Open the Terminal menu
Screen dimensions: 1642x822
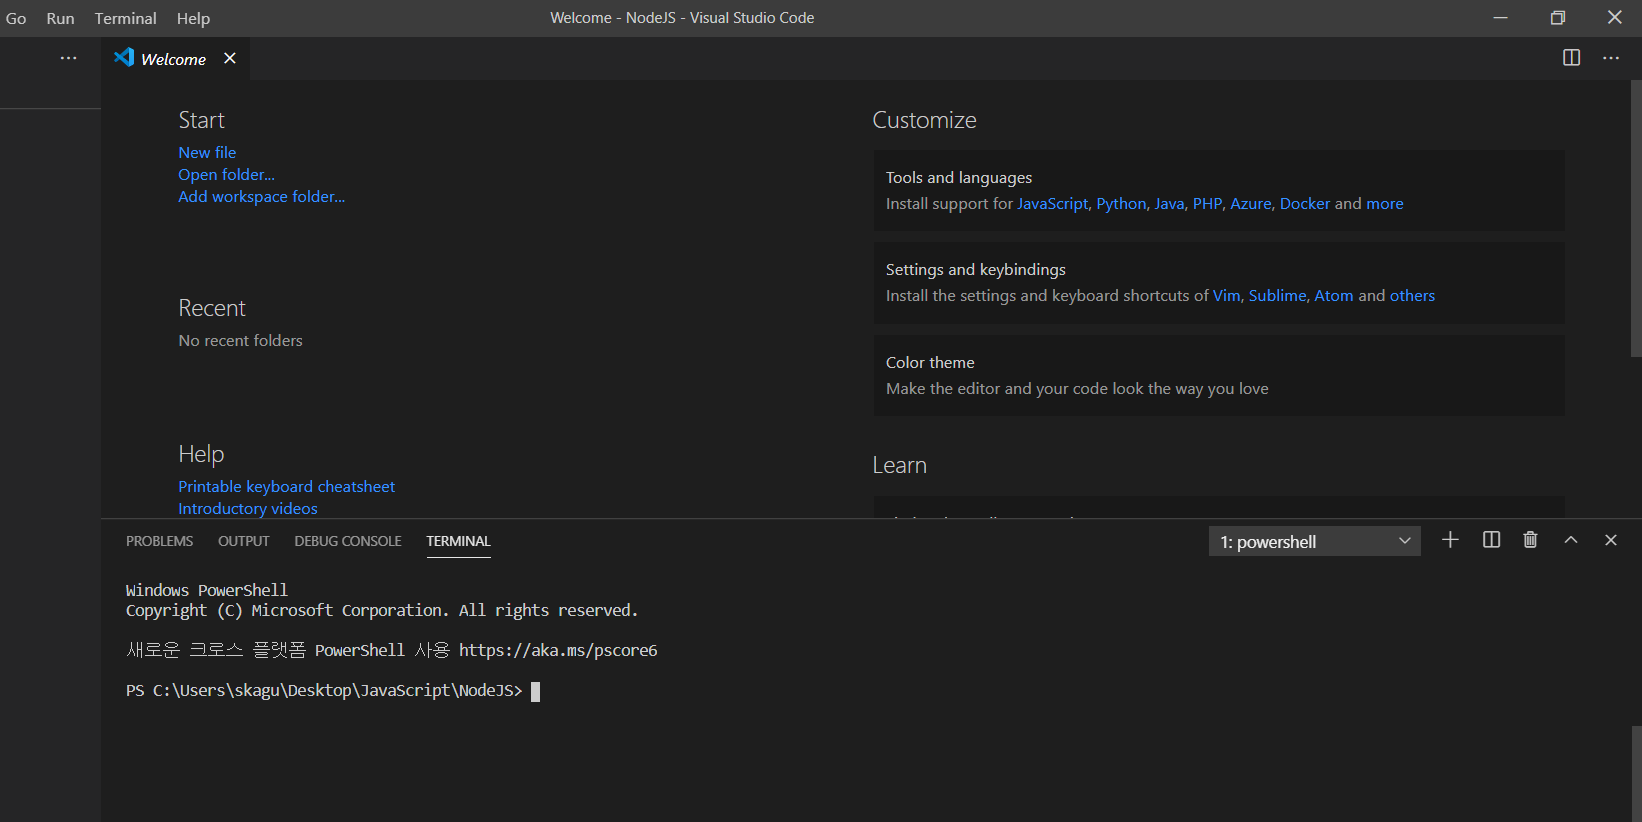(125, 18)
